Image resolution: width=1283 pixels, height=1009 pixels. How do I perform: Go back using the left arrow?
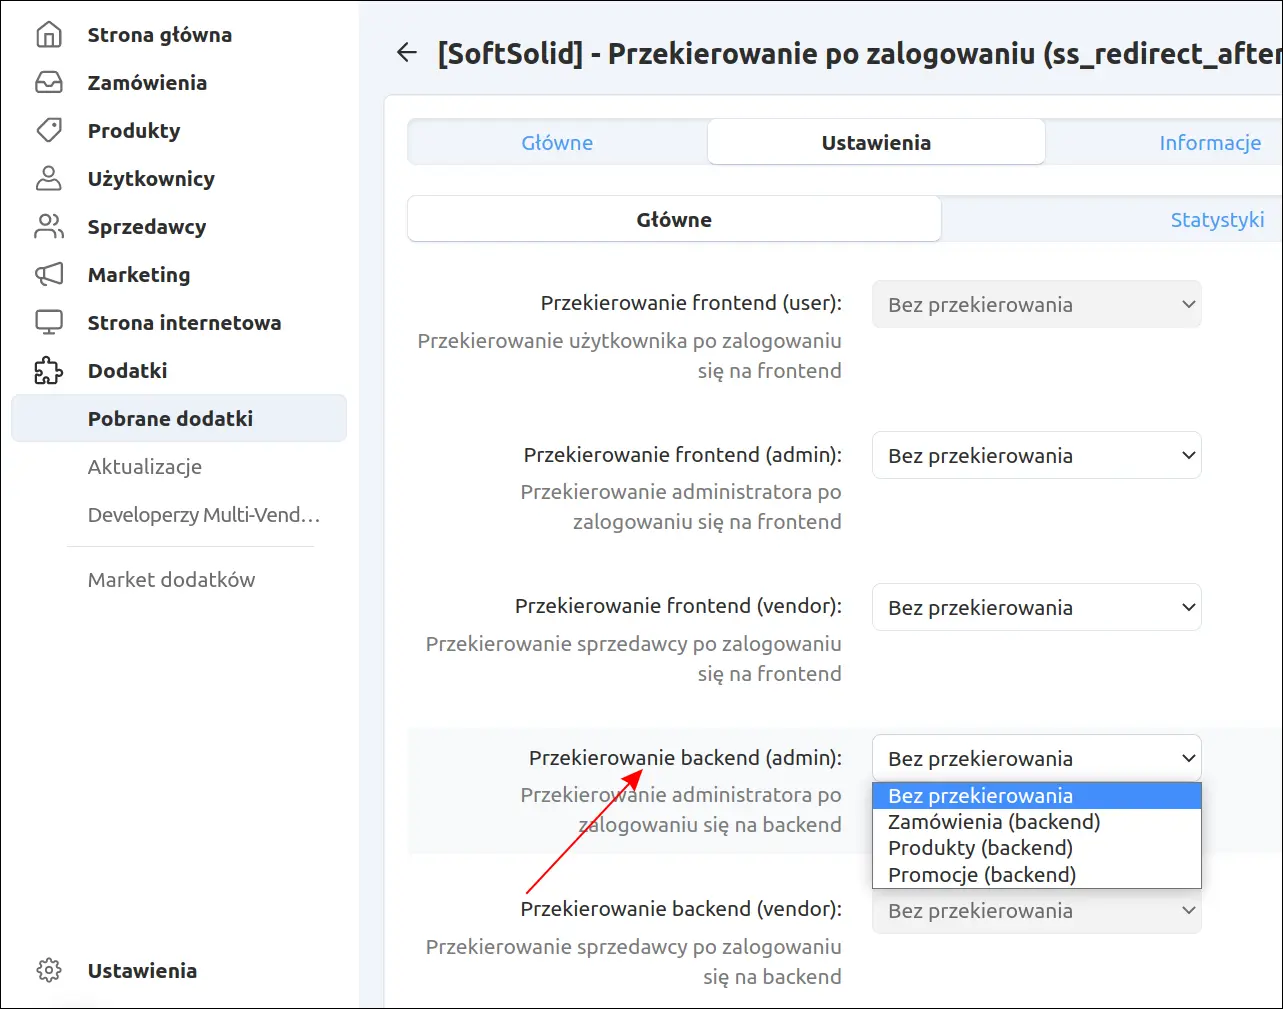(406, 53)
